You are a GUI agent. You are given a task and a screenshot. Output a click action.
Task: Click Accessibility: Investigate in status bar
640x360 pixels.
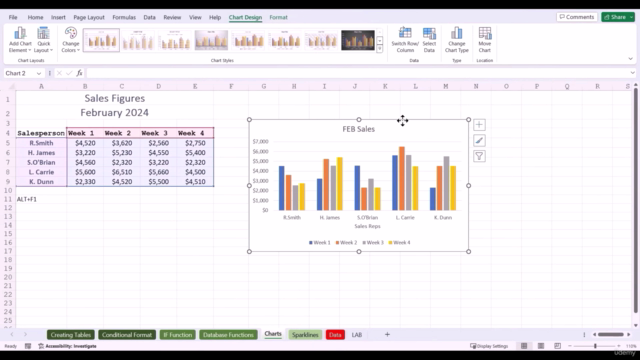pyautogui.click(x=68, y=346)
